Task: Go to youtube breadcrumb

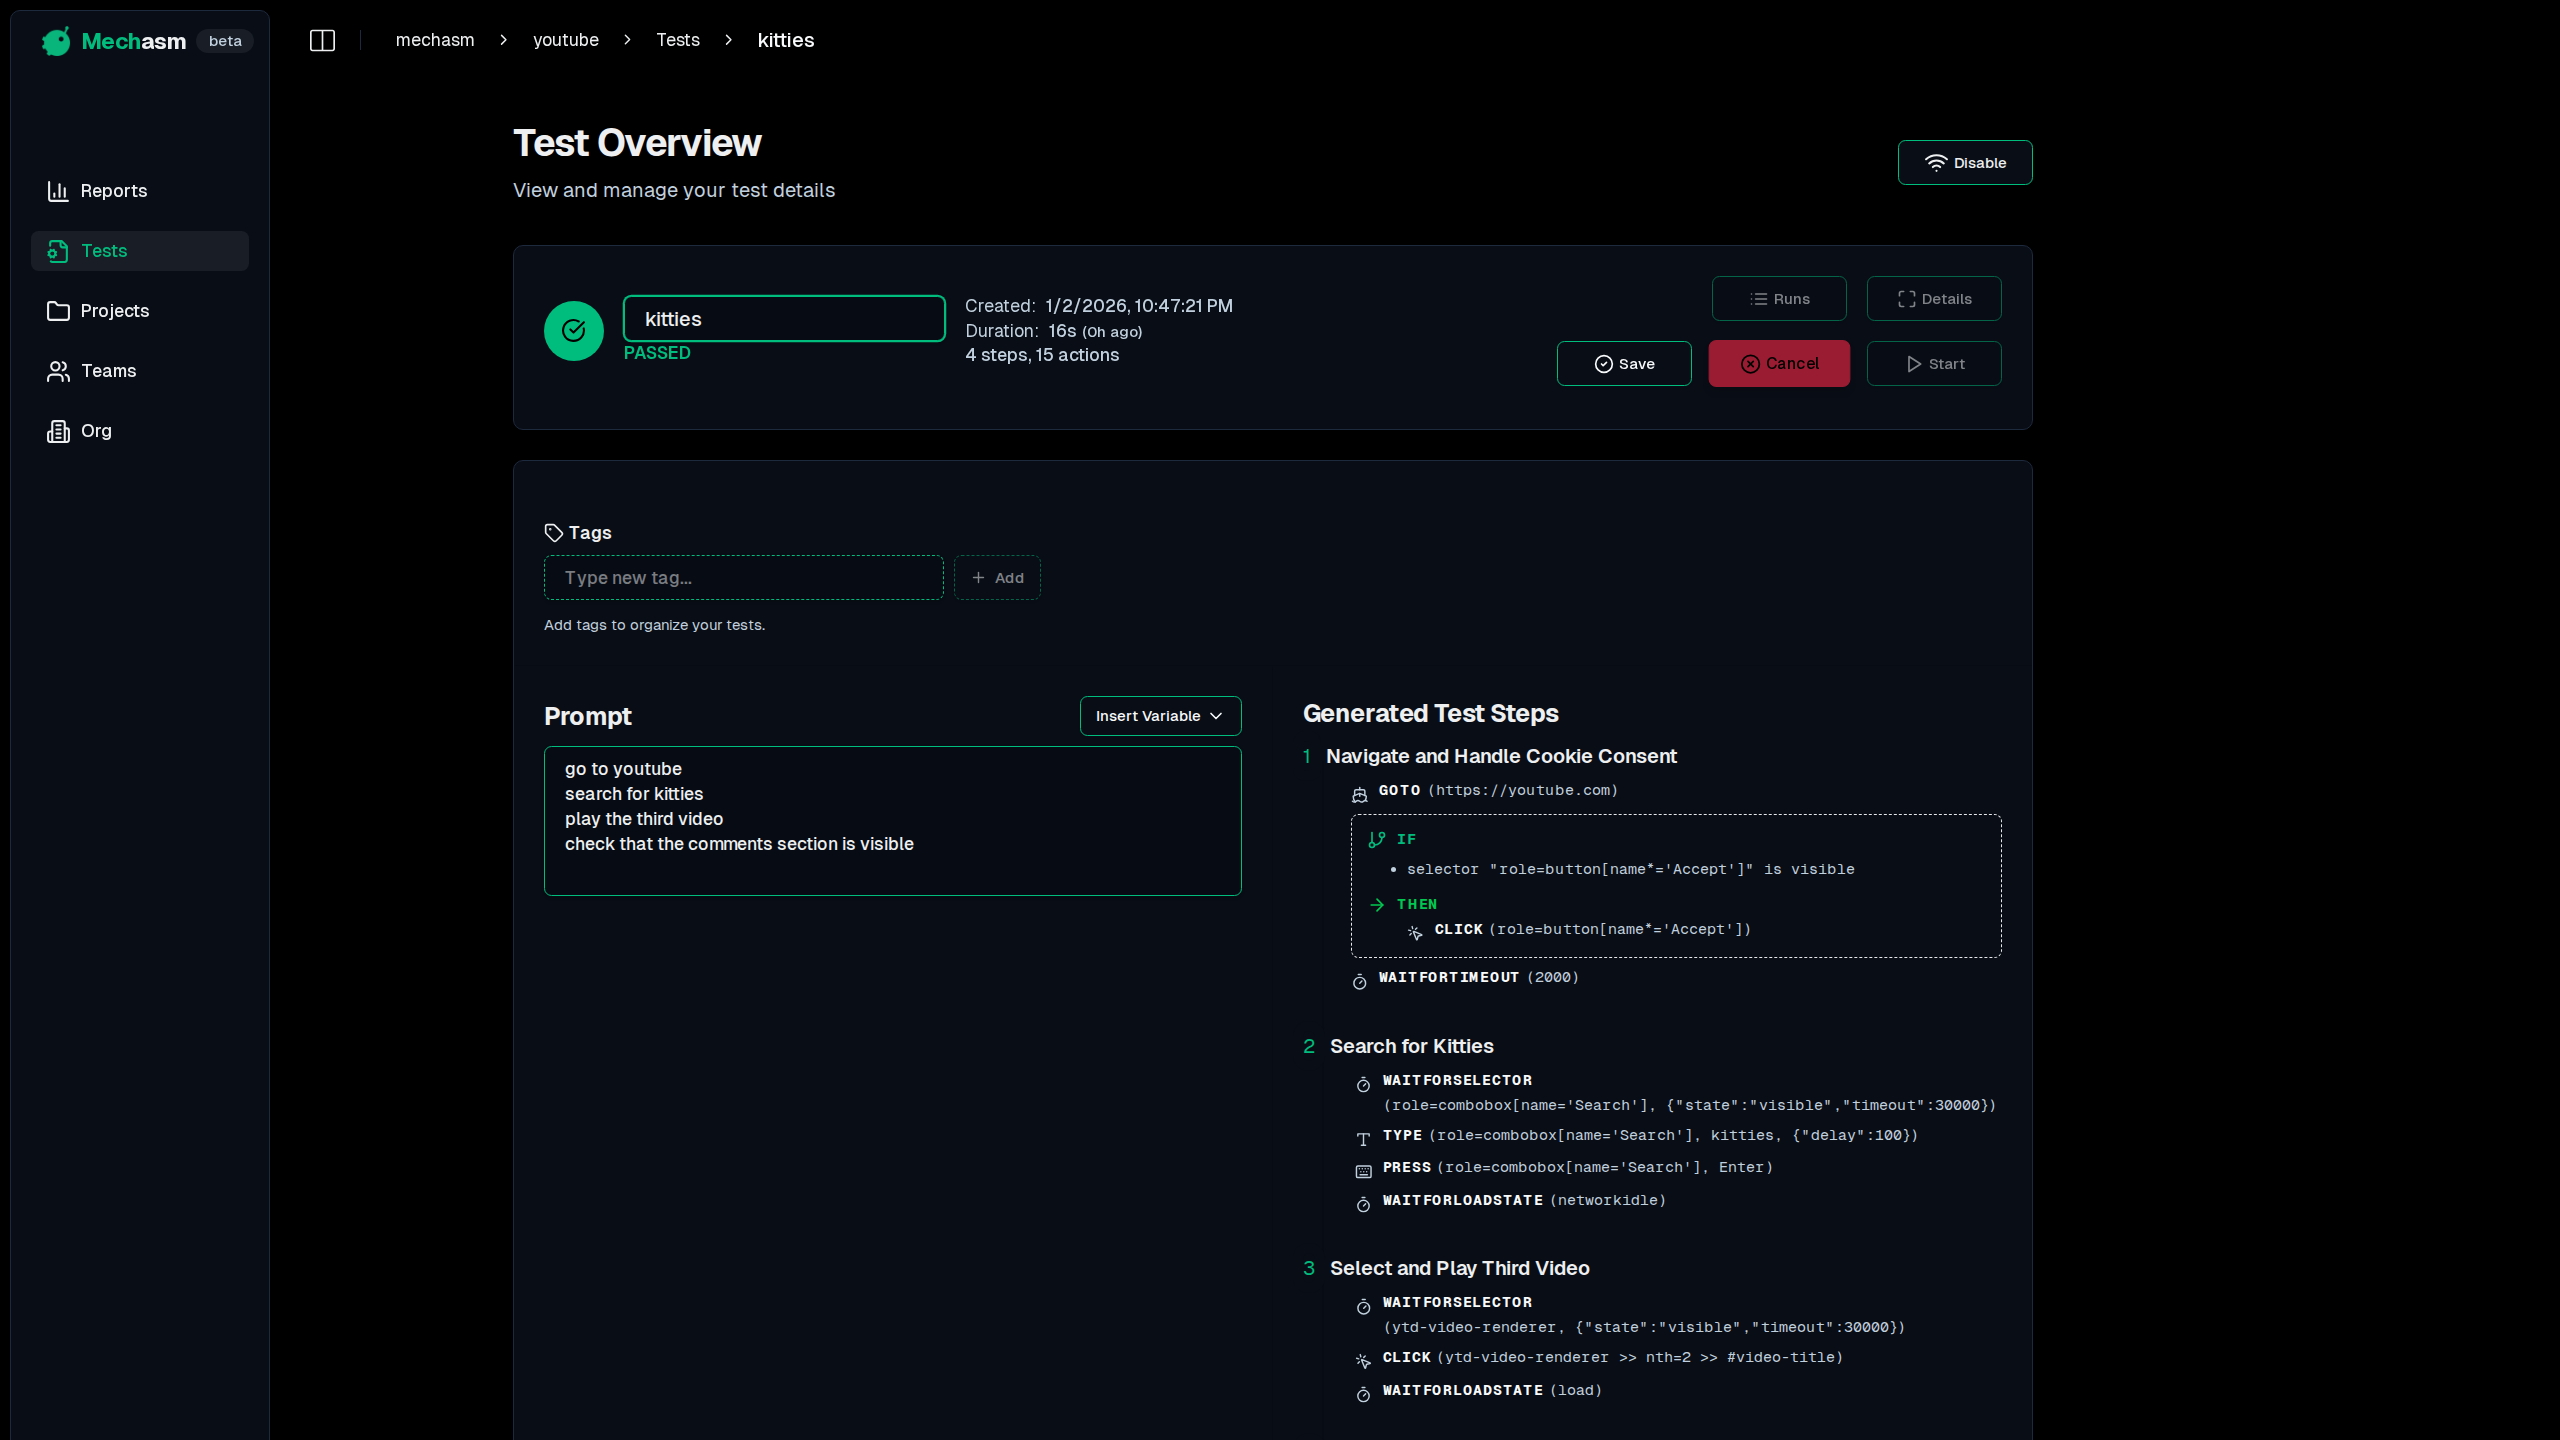Action: (565, 40)
